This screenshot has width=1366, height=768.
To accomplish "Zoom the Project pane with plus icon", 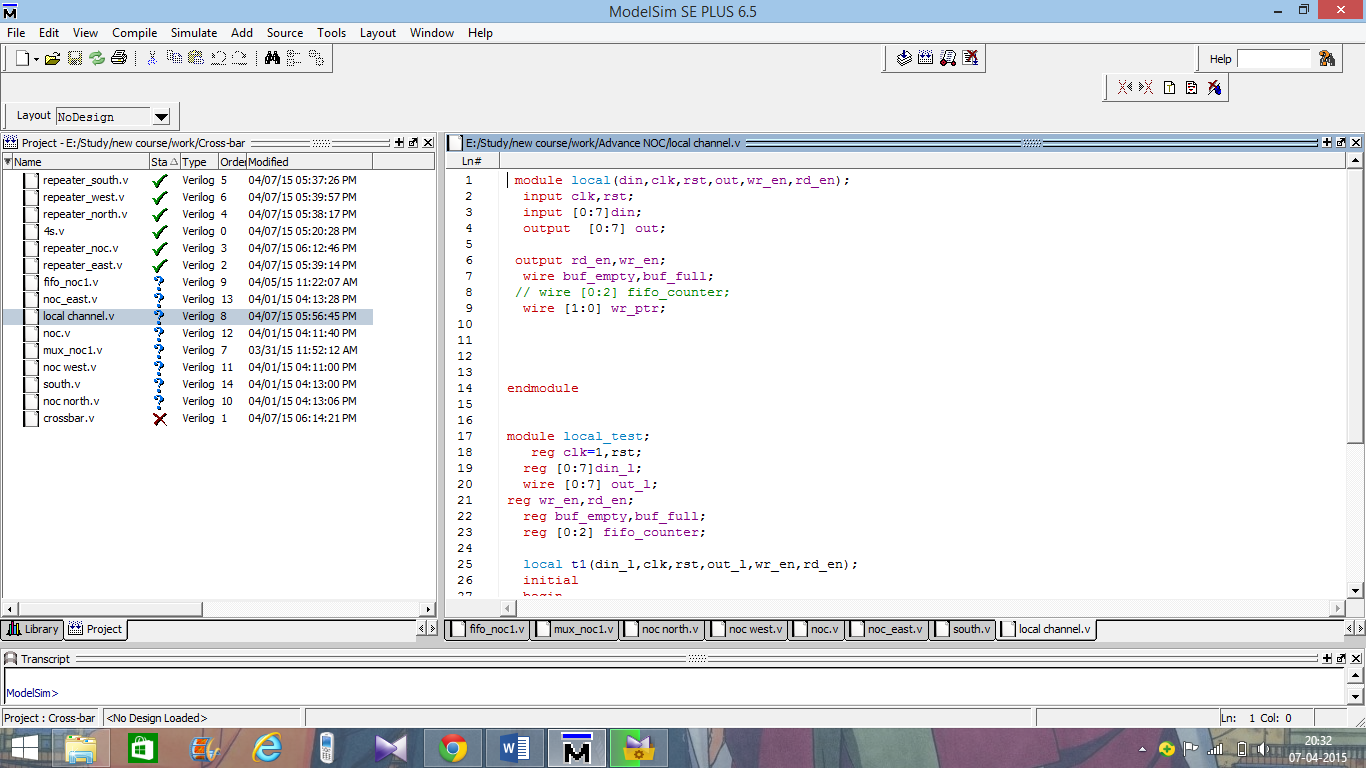I will point(399,143).
